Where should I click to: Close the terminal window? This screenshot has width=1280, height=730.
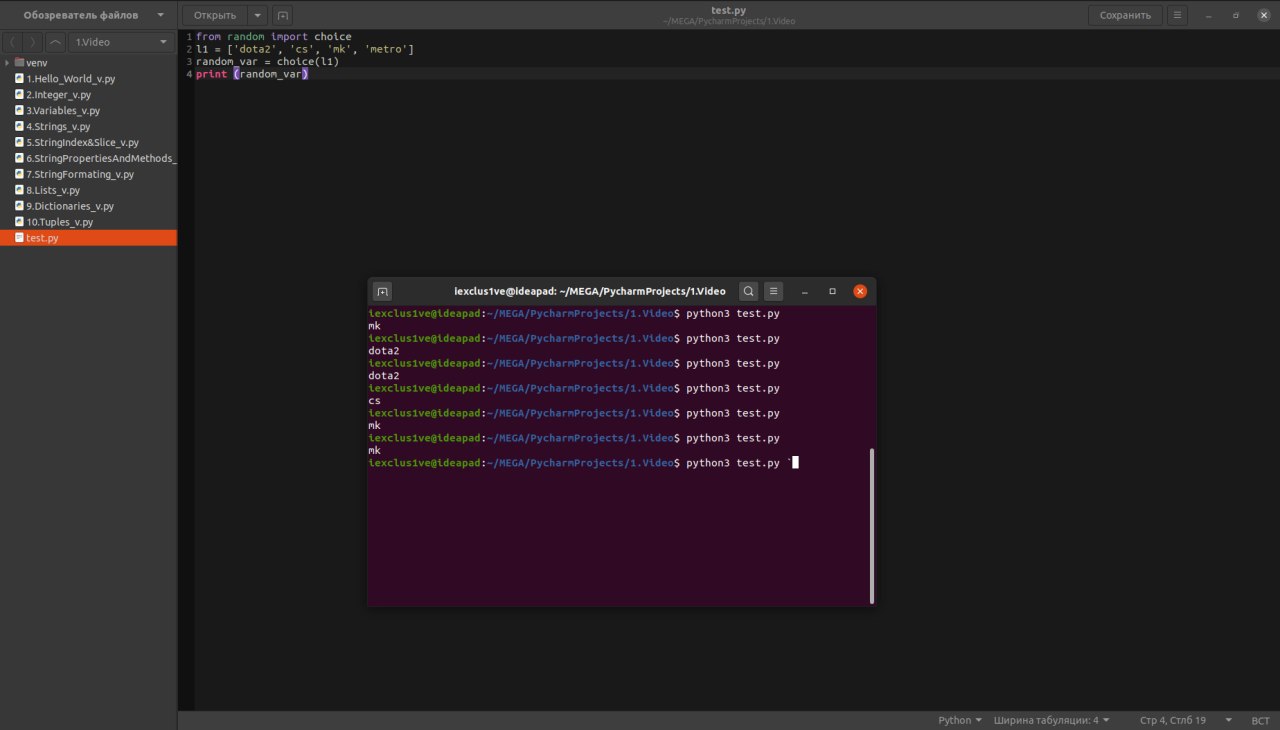(860, 291)
